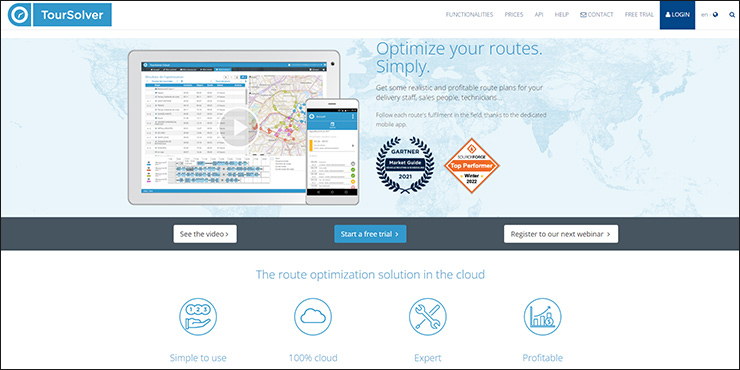Click the See the video button
Viewport: 740px width, 370px height.
pos(205,234)
